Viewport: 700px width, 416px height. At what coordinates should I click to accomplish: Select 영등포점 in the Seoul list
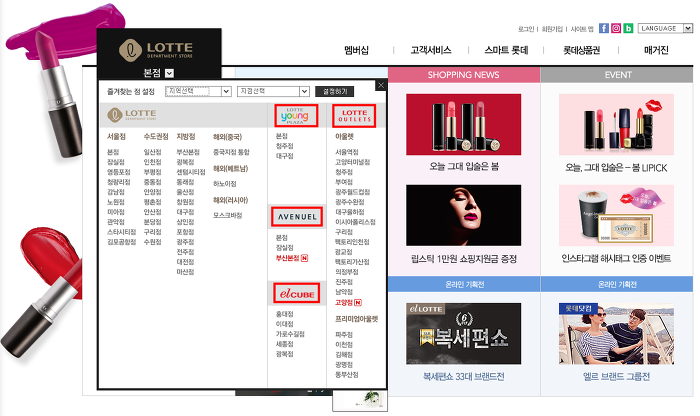pos(119,172)
